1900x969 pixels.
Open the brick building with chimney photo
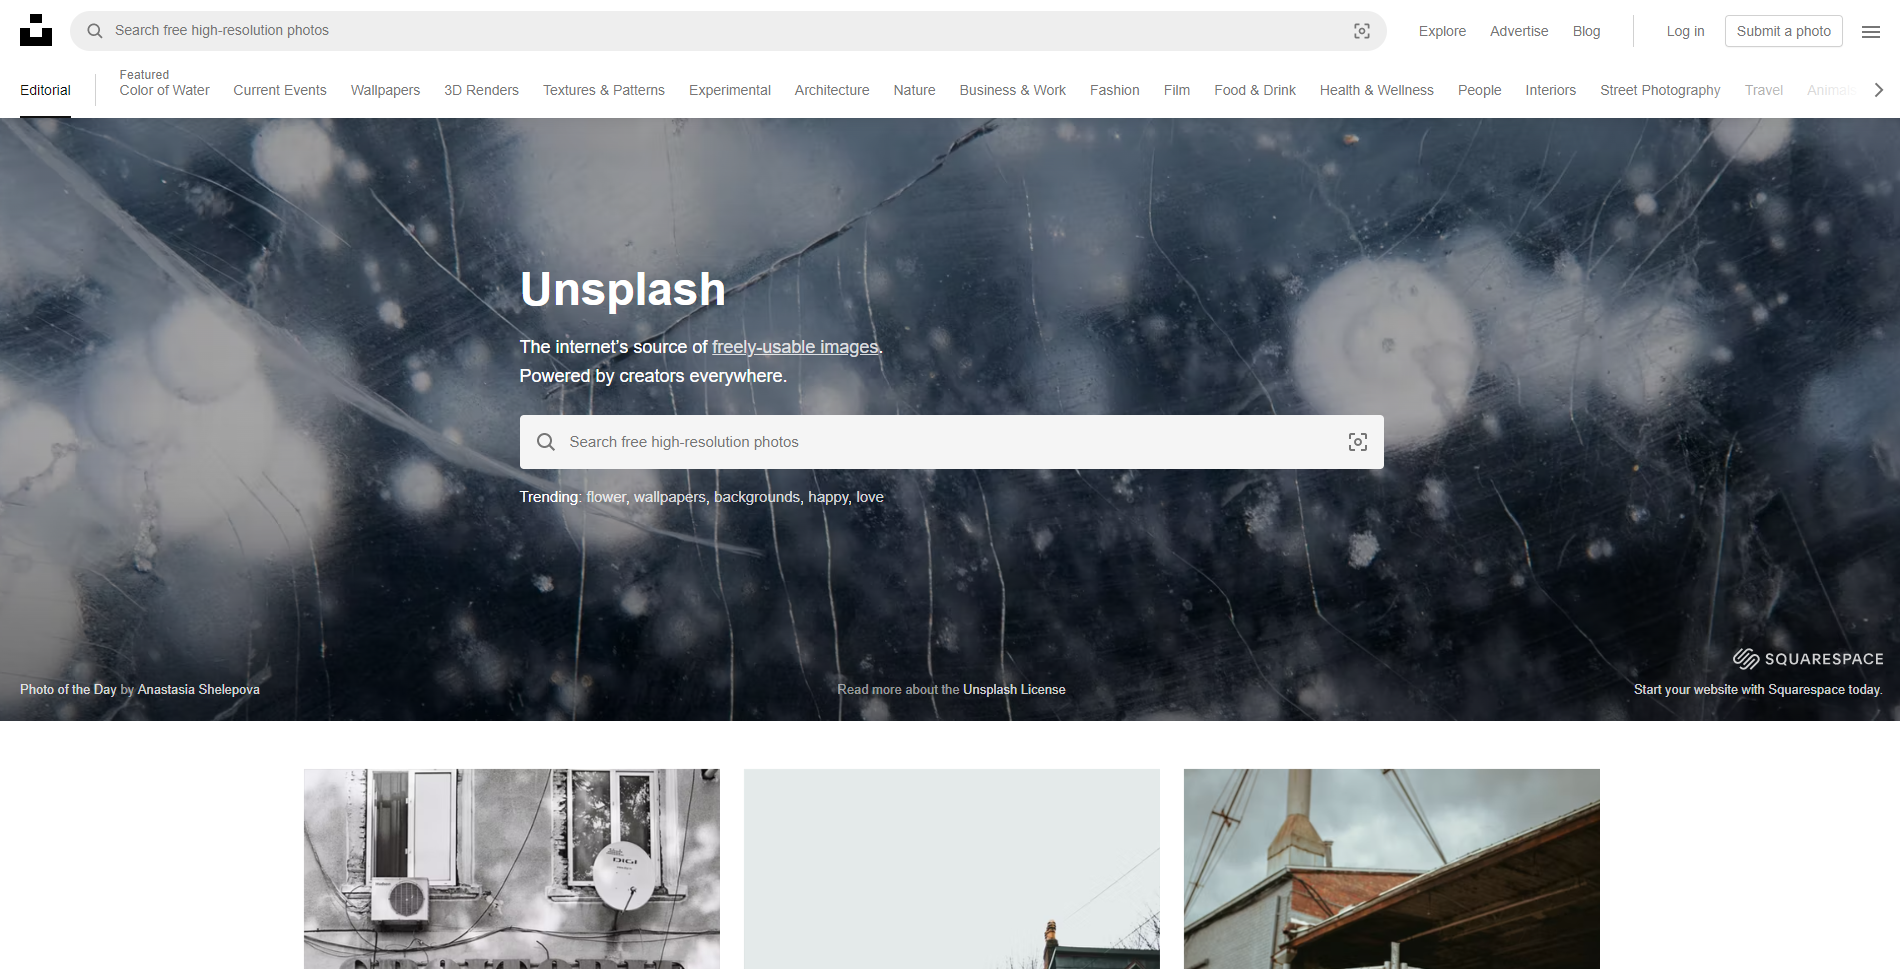(x=1392, y=869)
